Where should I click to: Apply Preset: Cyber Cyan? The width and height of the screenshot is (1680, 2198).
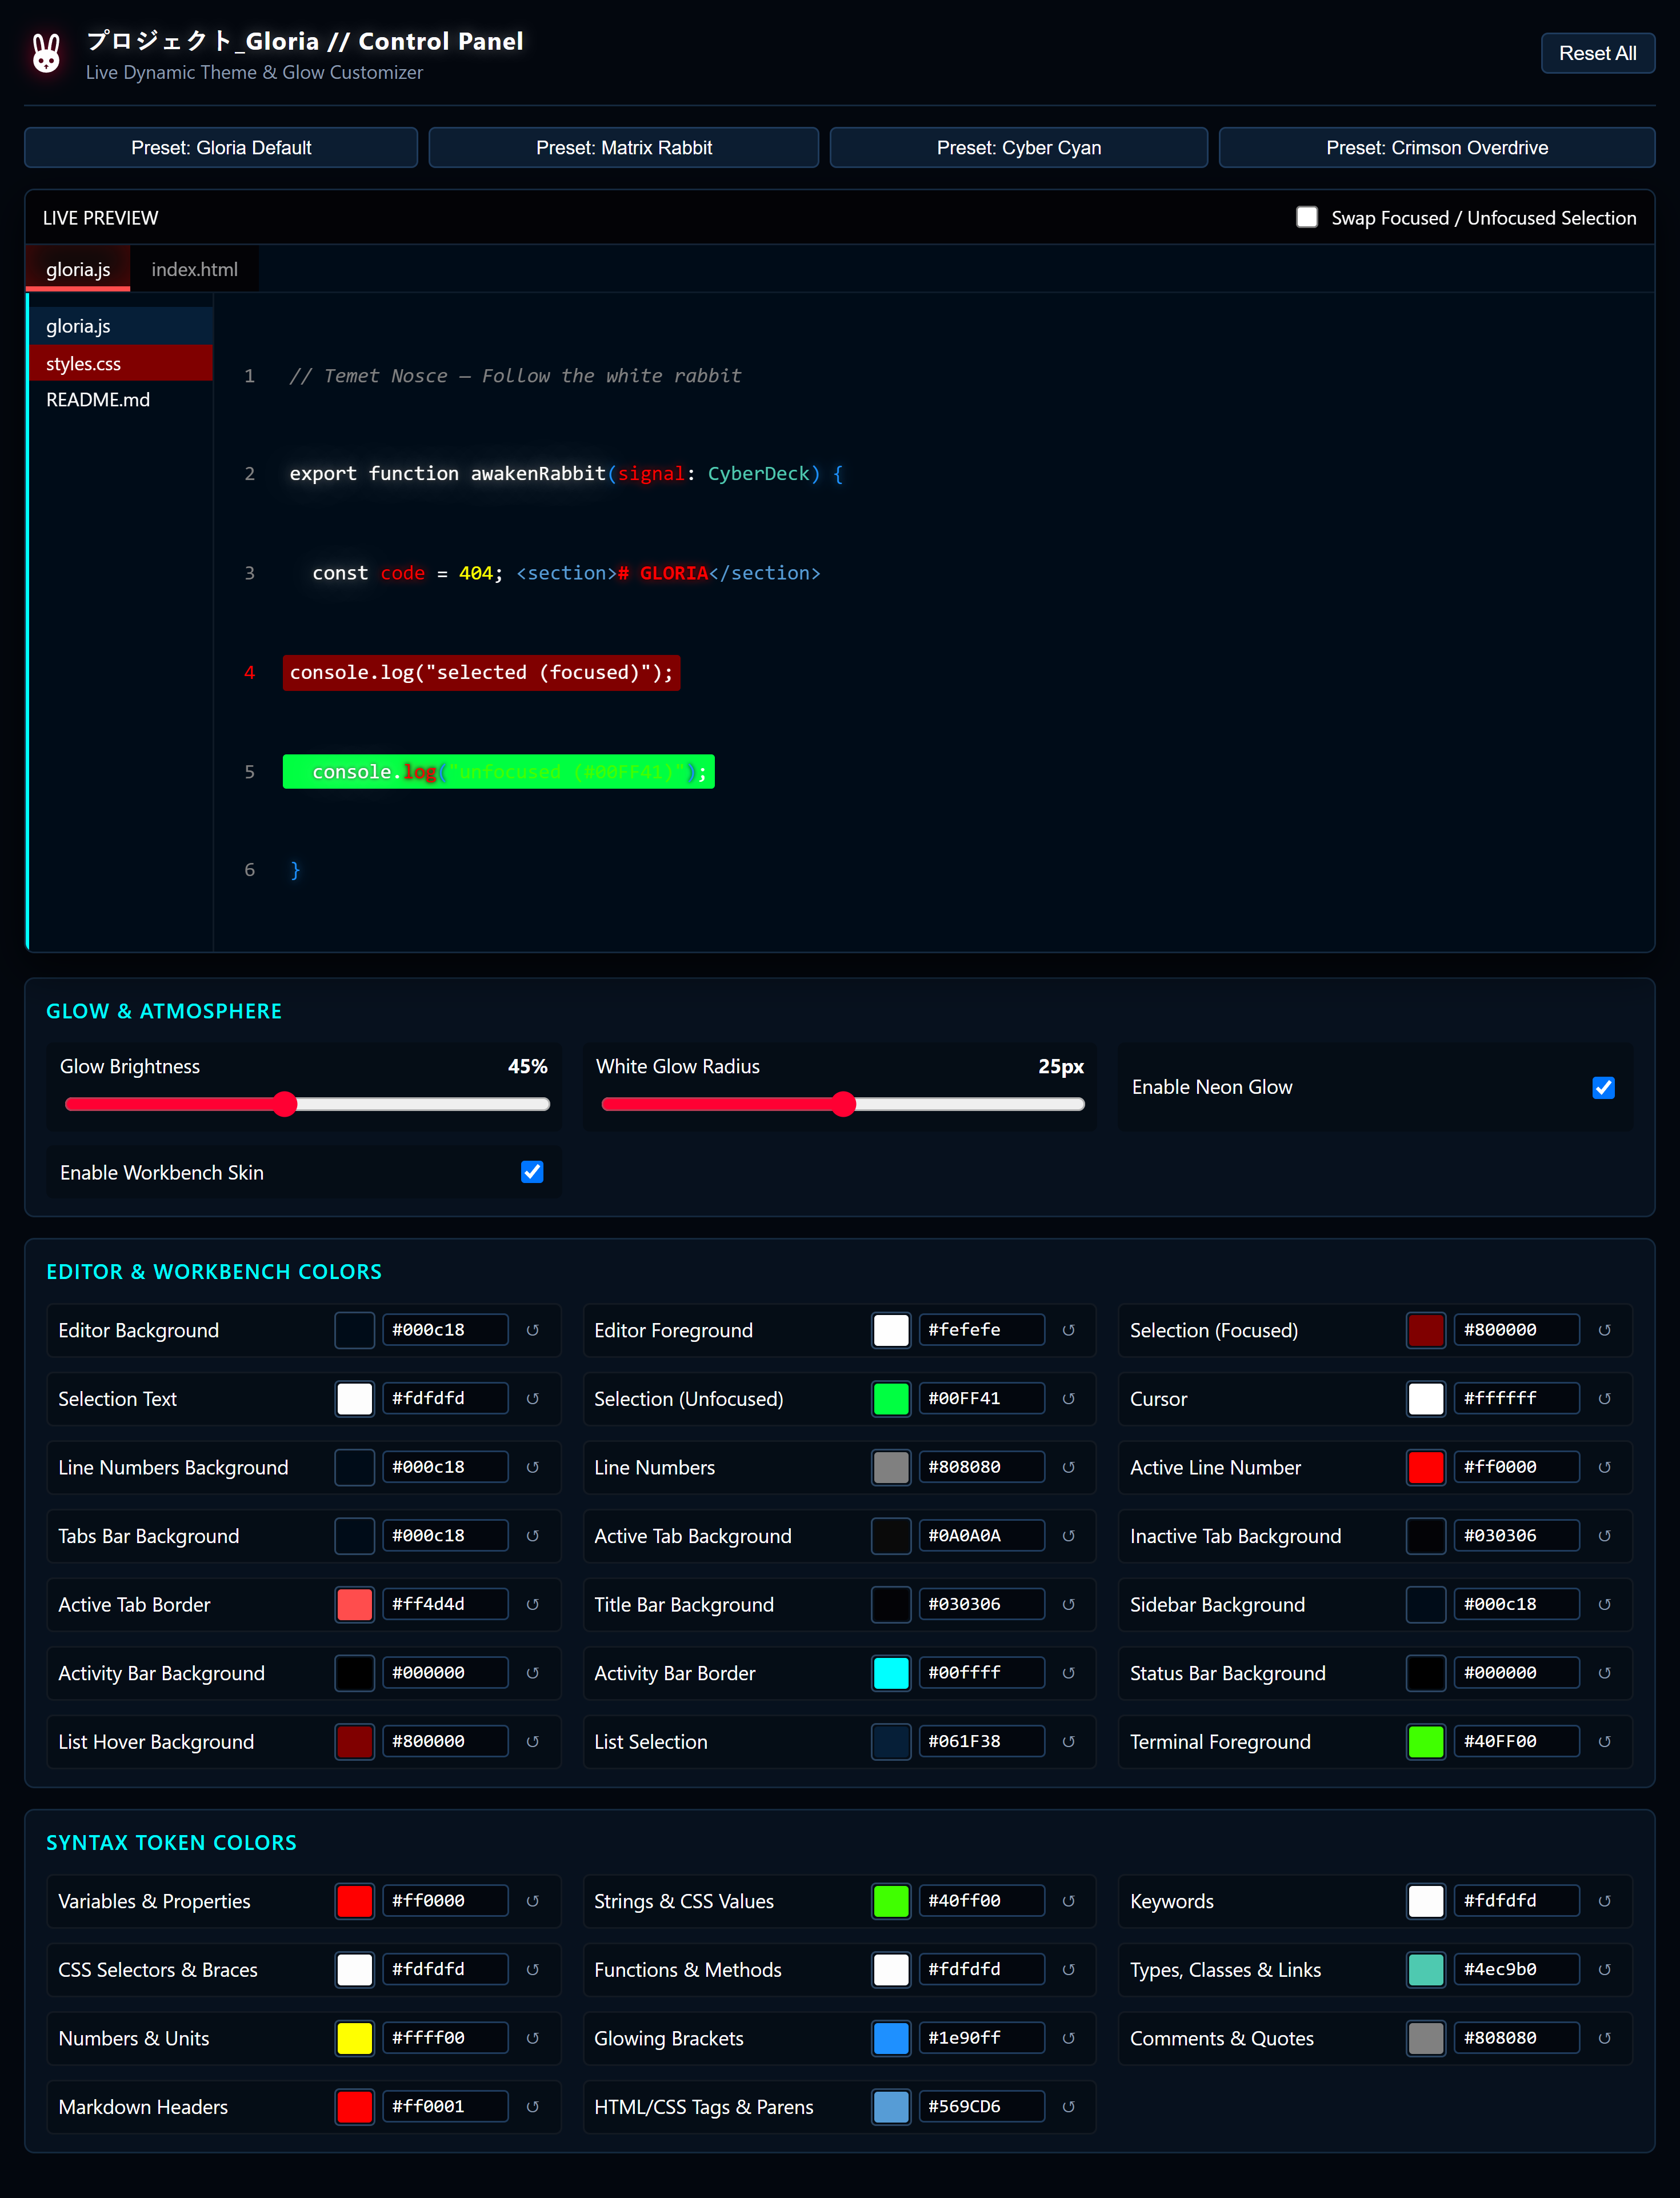point(1019,148)
